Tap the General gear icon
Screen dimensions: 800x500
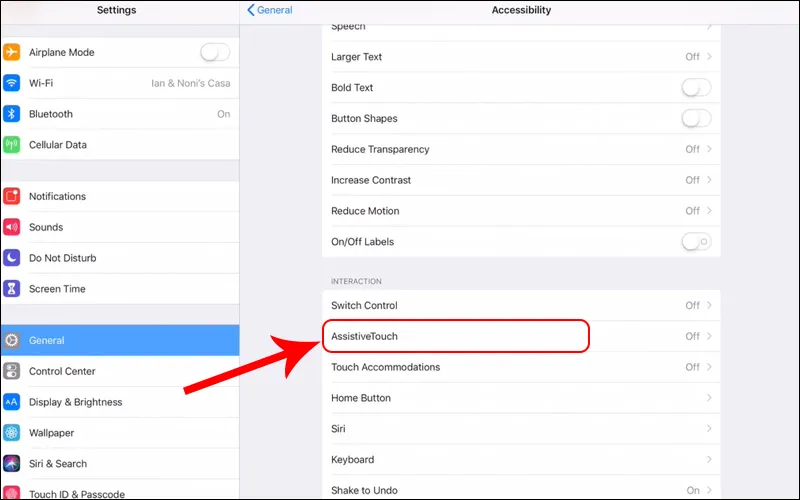(x=11, y=340)
